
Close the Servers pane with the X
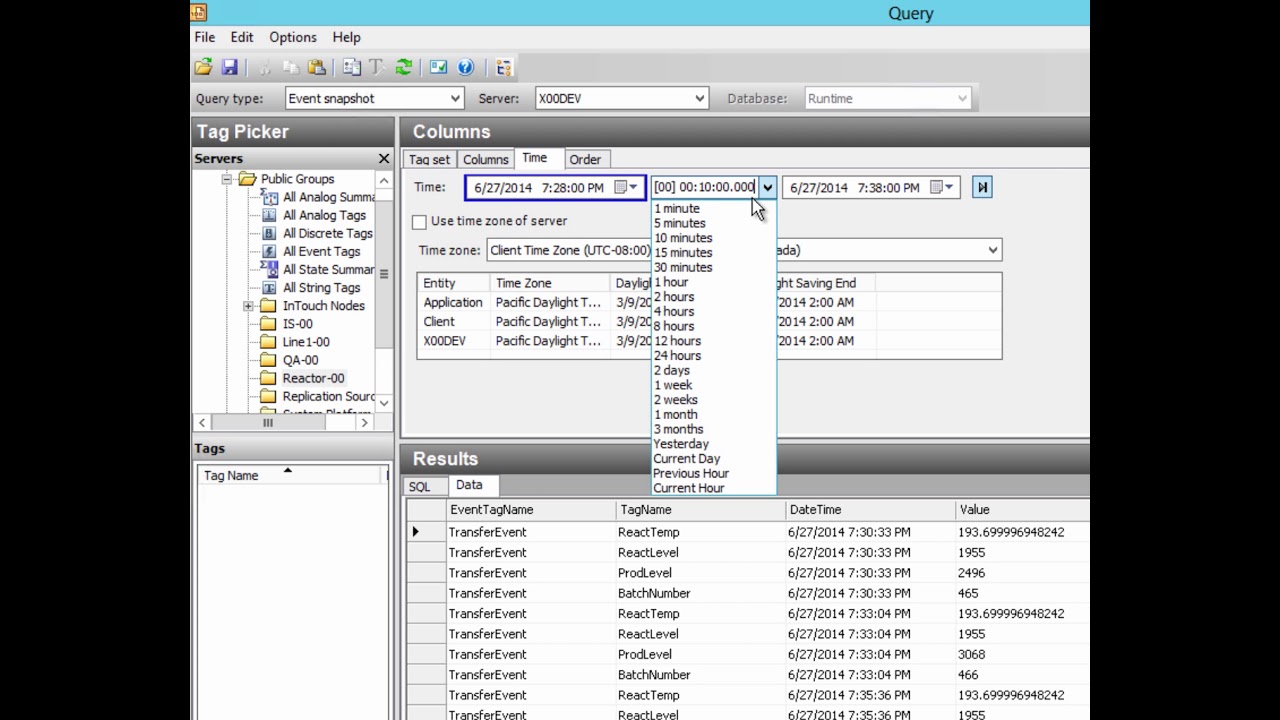click(384, 158)
